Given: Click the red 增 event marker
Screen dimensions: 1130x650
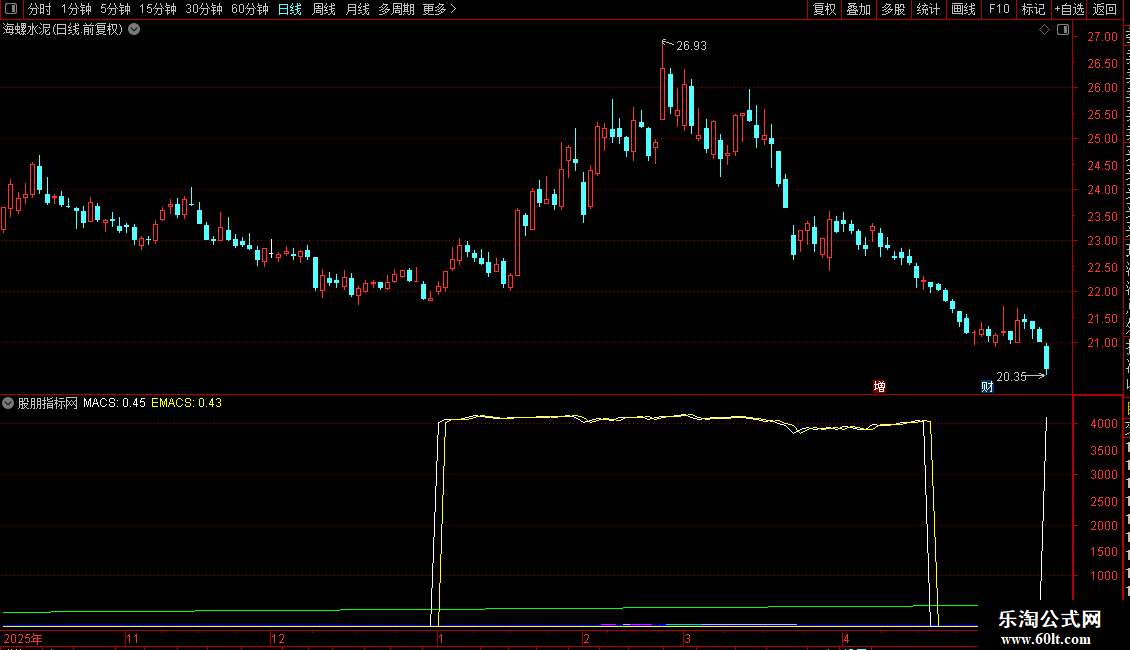Looking at the screenshot, I should (879, 386).
